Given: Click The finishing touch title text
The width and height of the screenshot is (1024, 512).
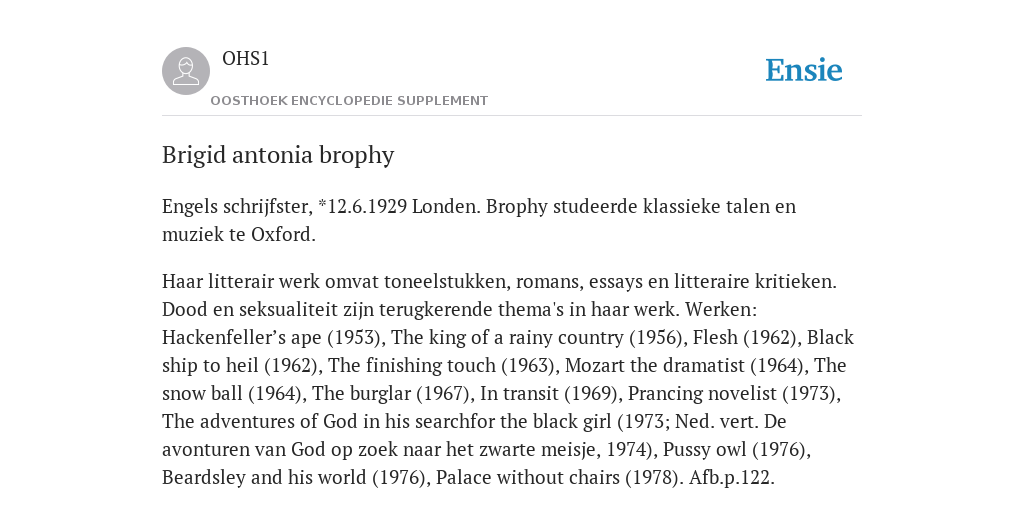Looking at the screenshot, I should click(412, 366).
